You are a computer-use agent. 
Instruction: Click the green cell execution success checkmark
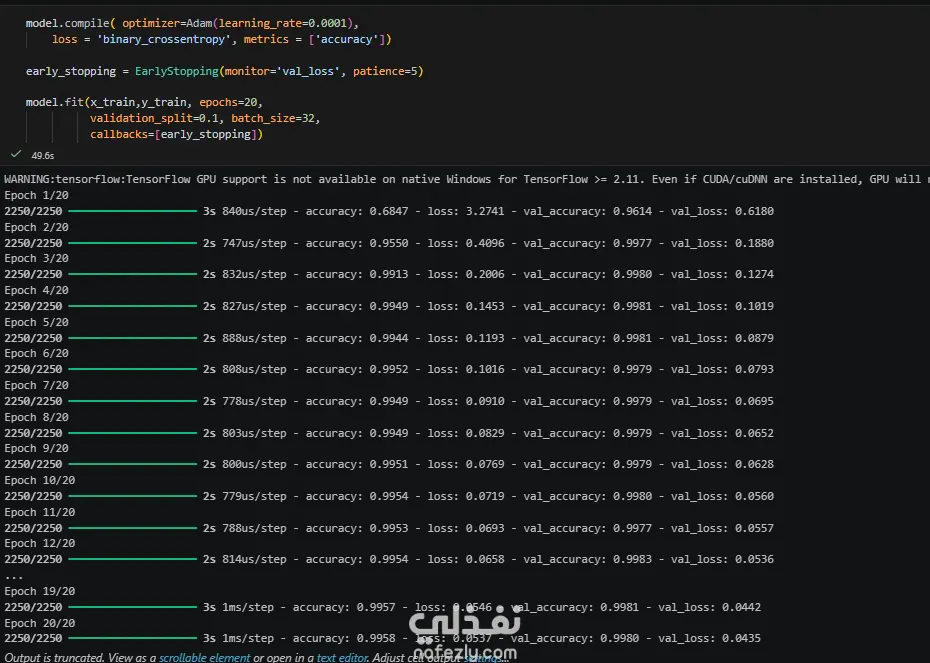(x=16, y=154)
